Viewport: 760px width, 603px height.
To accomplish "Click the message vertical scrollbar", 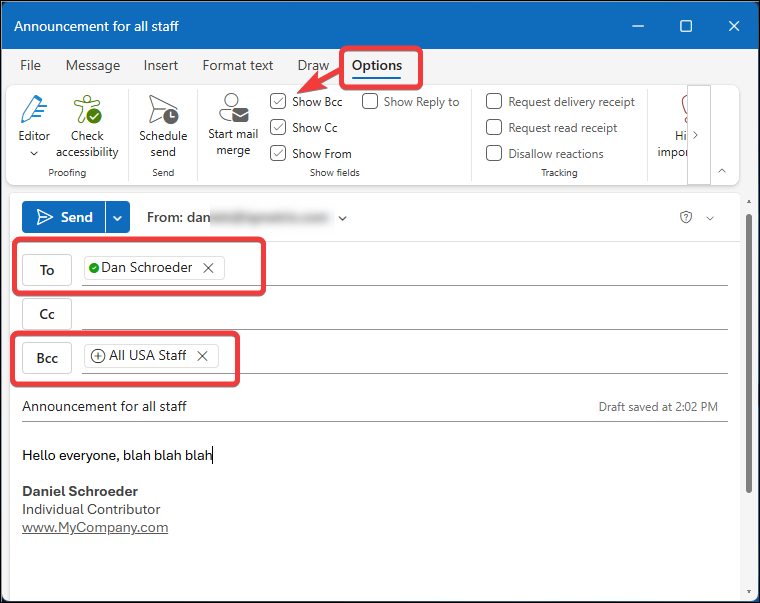I will point(749,353).
